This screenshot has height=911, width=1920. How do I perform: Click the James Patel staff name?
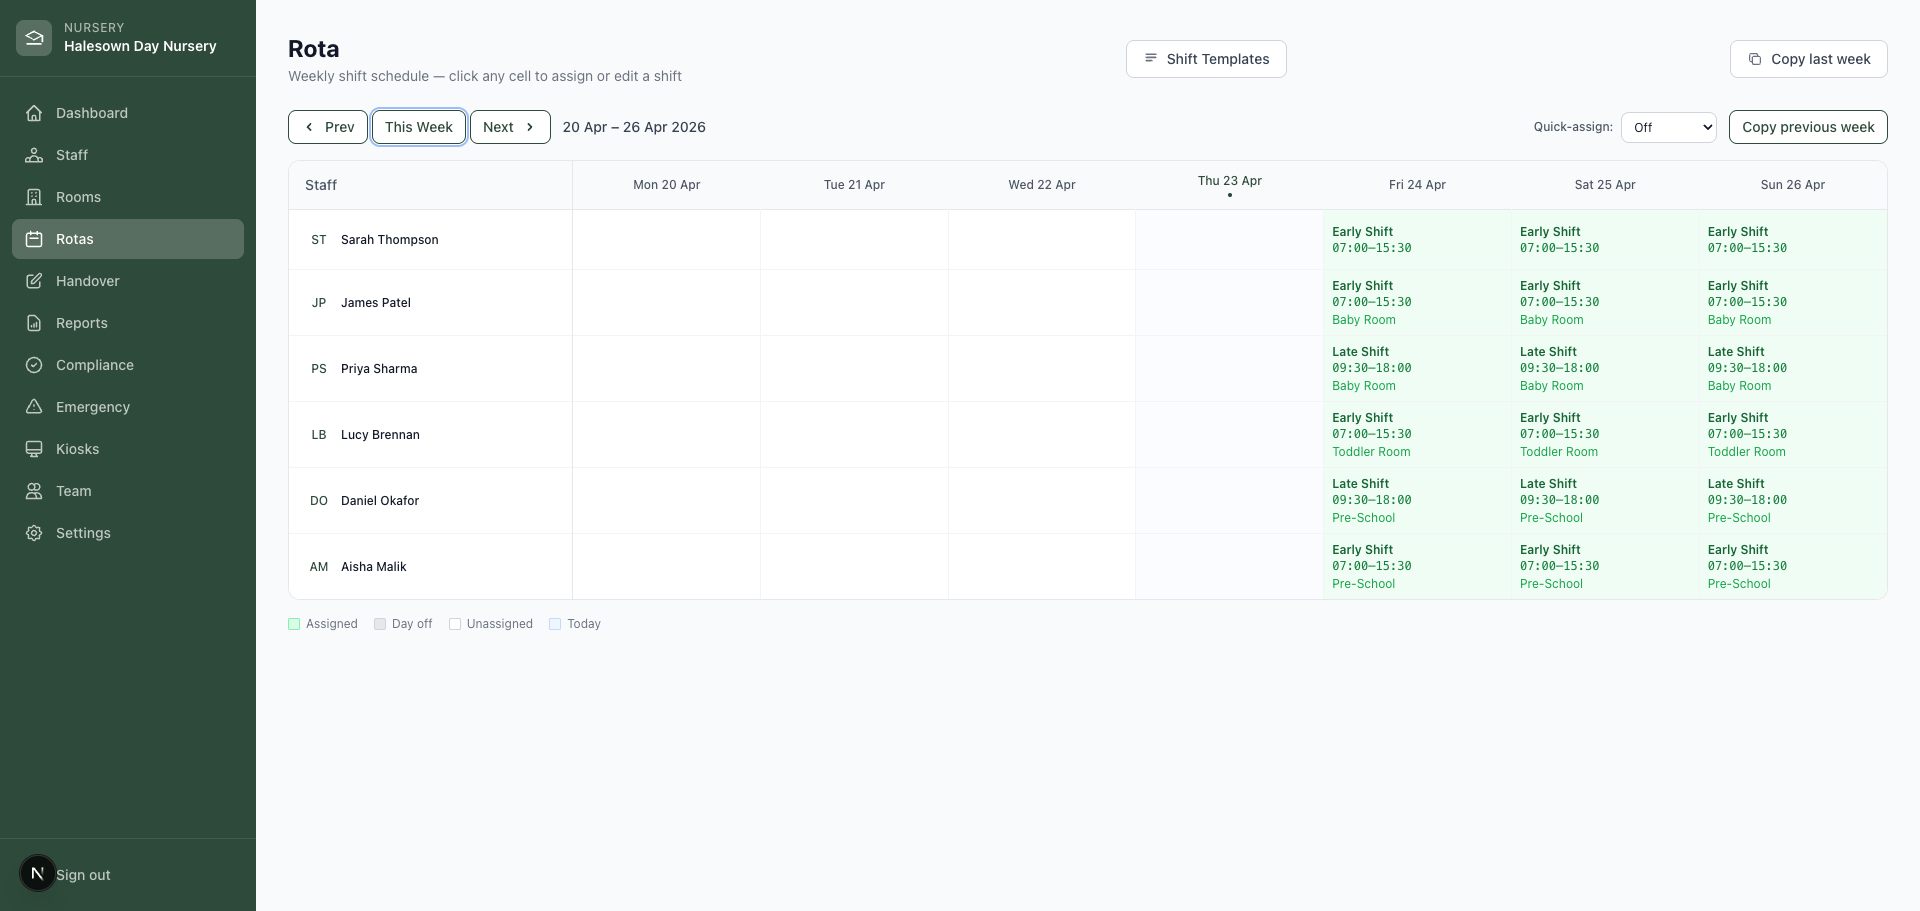pyautogui.click(x=376, y=303)
